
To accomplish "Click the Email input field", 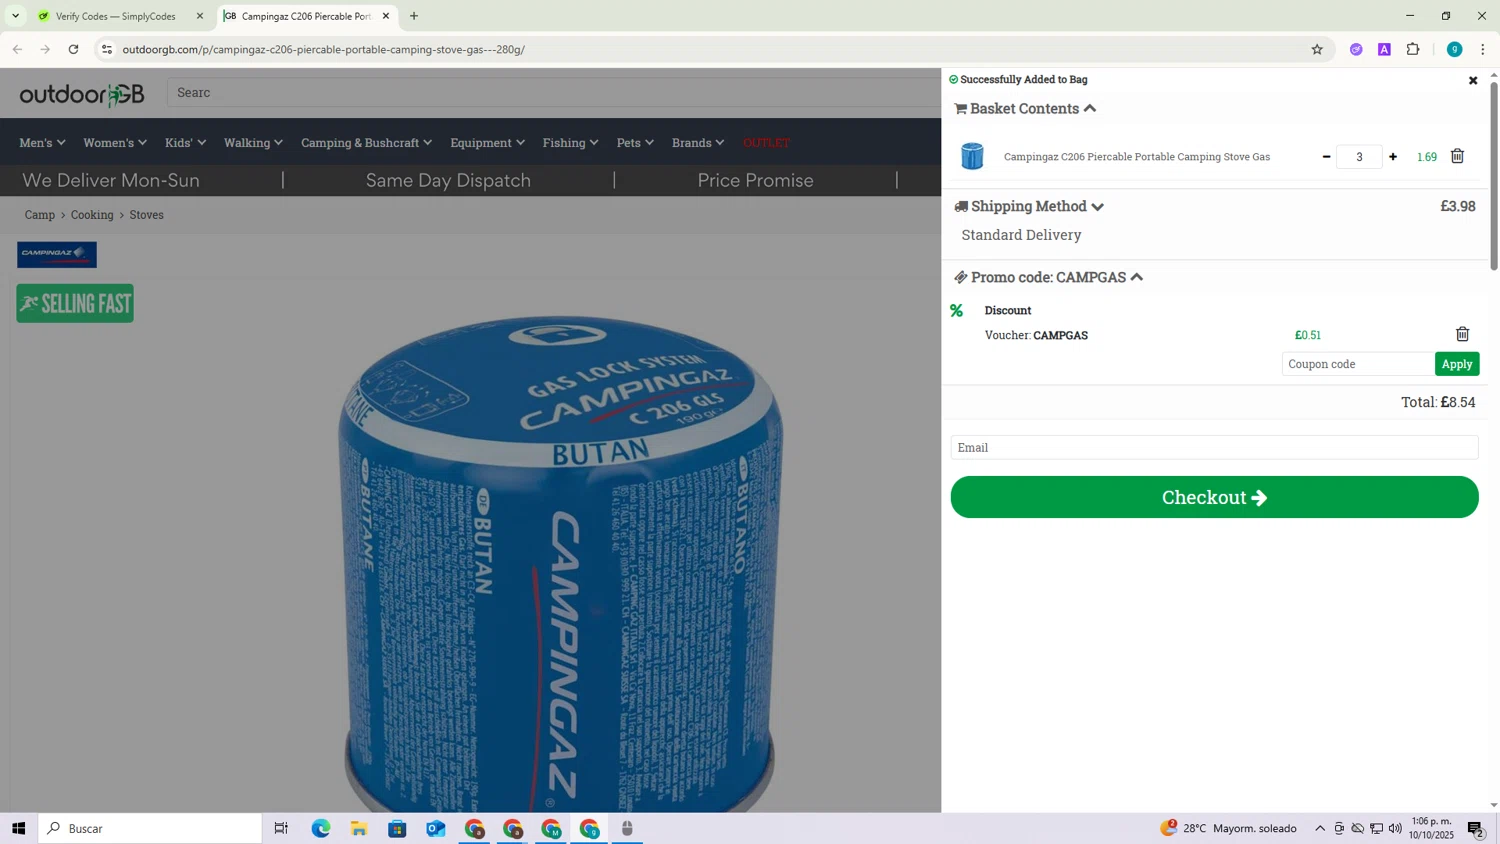I will (x=1214, y=447).
